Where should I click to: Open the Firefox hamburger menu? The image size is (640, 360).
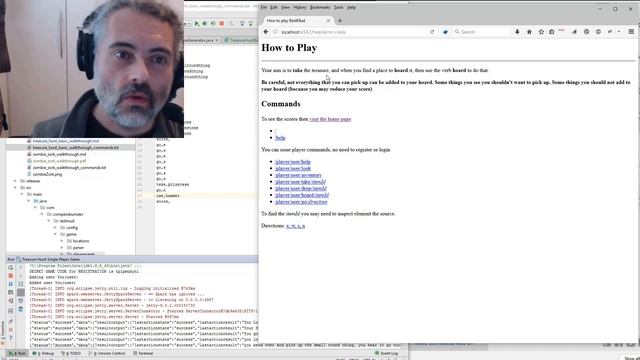[631, 32]
